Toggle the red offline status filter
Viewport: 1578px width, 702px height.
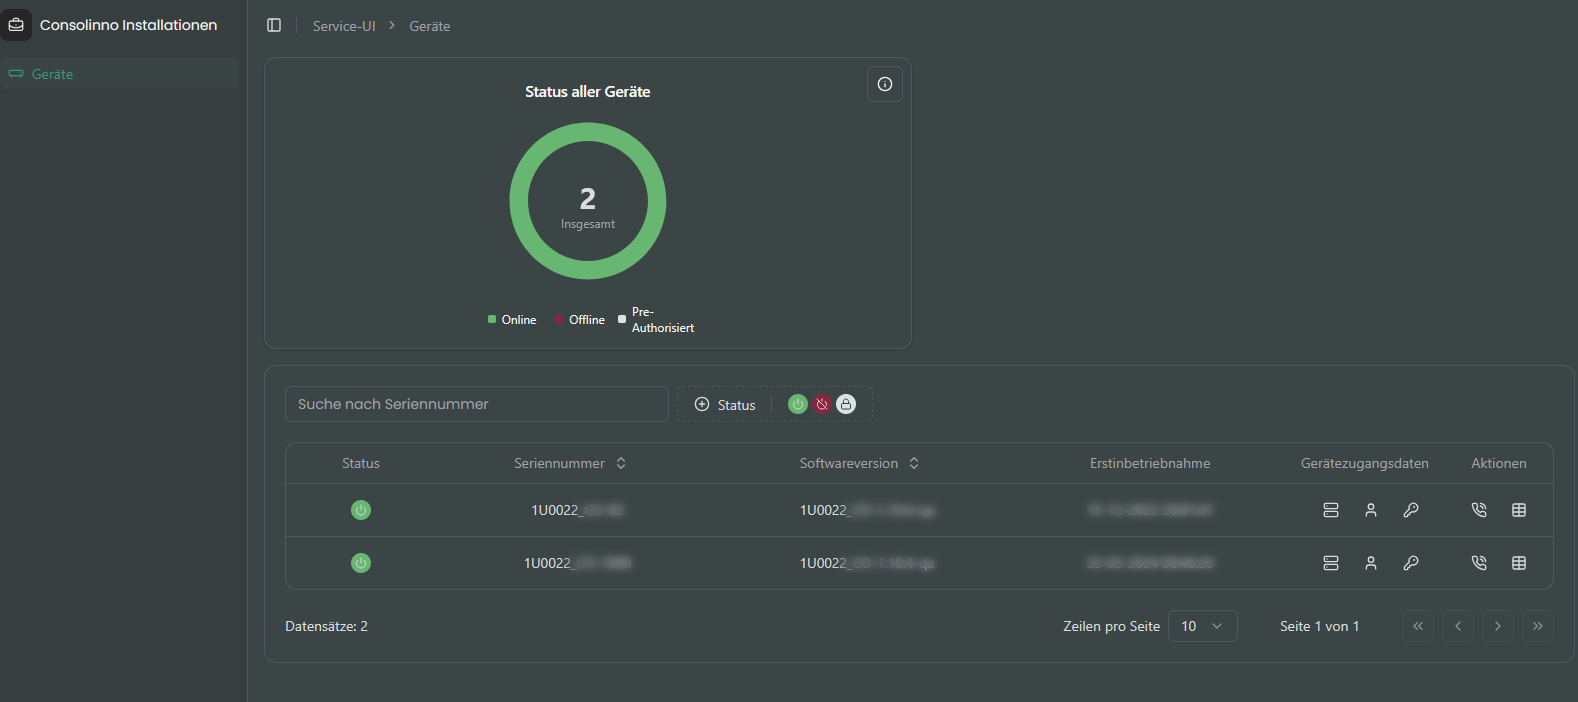[822, 404]
